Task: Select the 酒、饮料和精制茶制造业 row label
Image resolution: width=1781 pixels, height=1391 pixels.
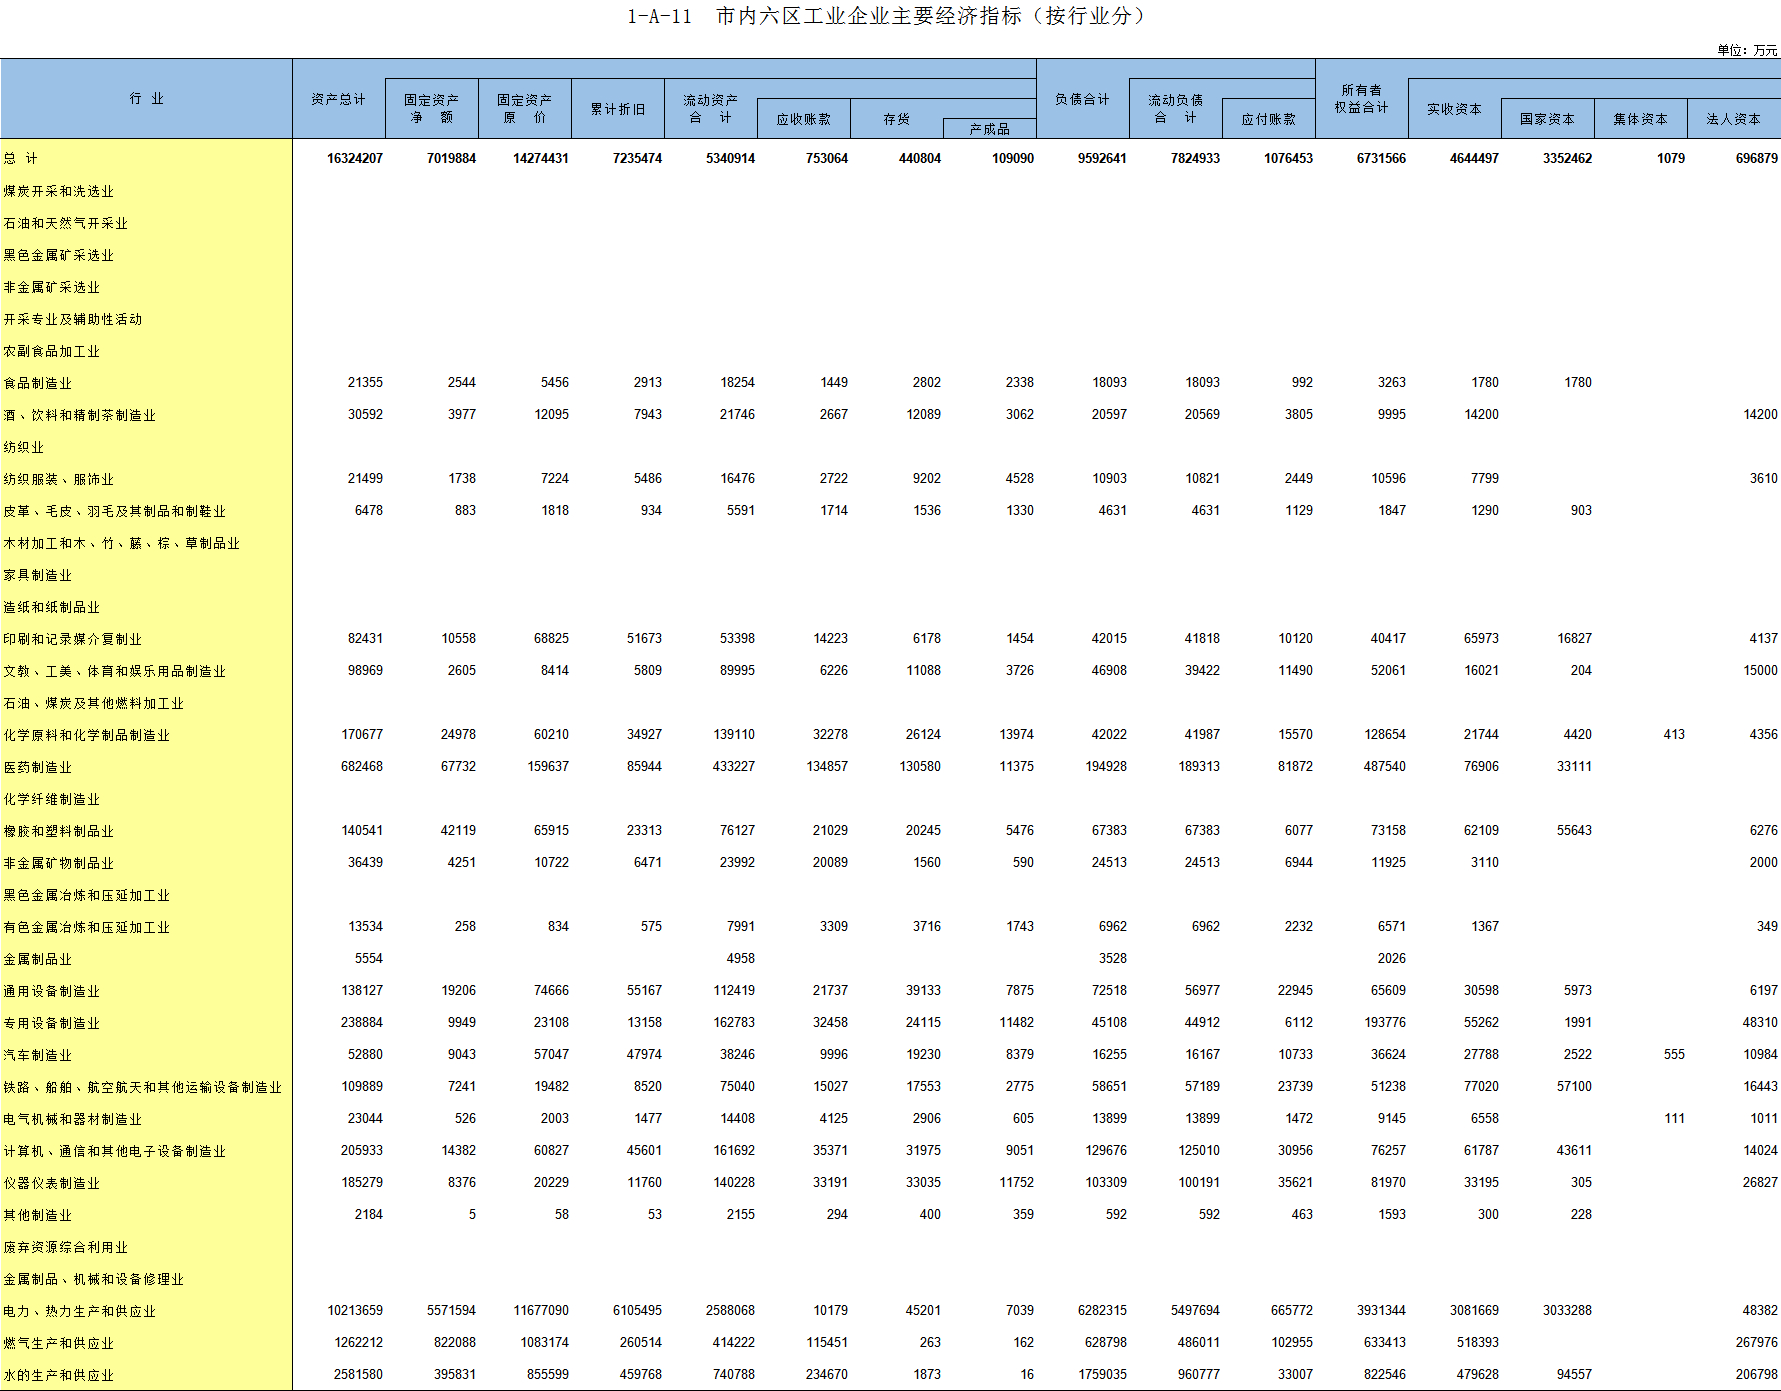Action: pyautogui.click(x=79, y=415)
